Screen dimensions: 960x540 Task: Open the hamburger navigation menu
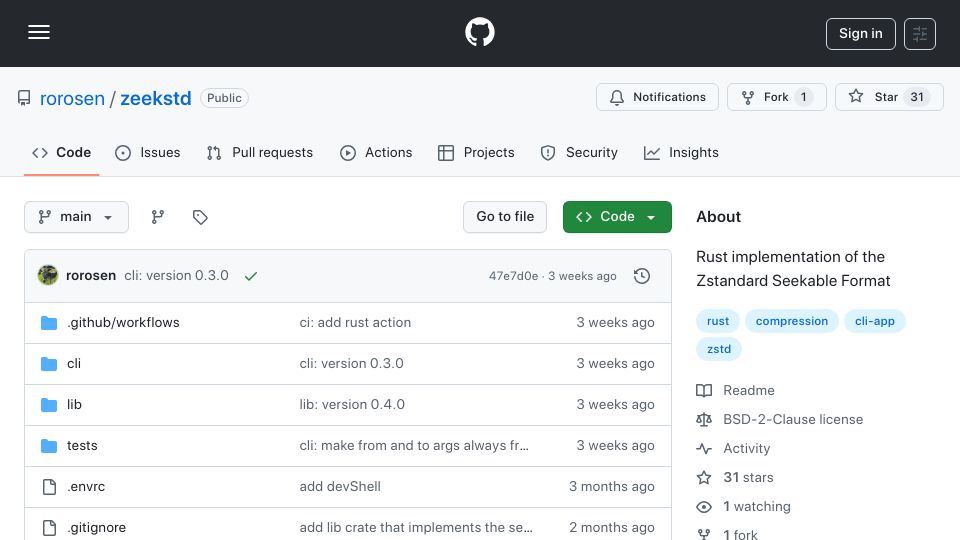39,32
